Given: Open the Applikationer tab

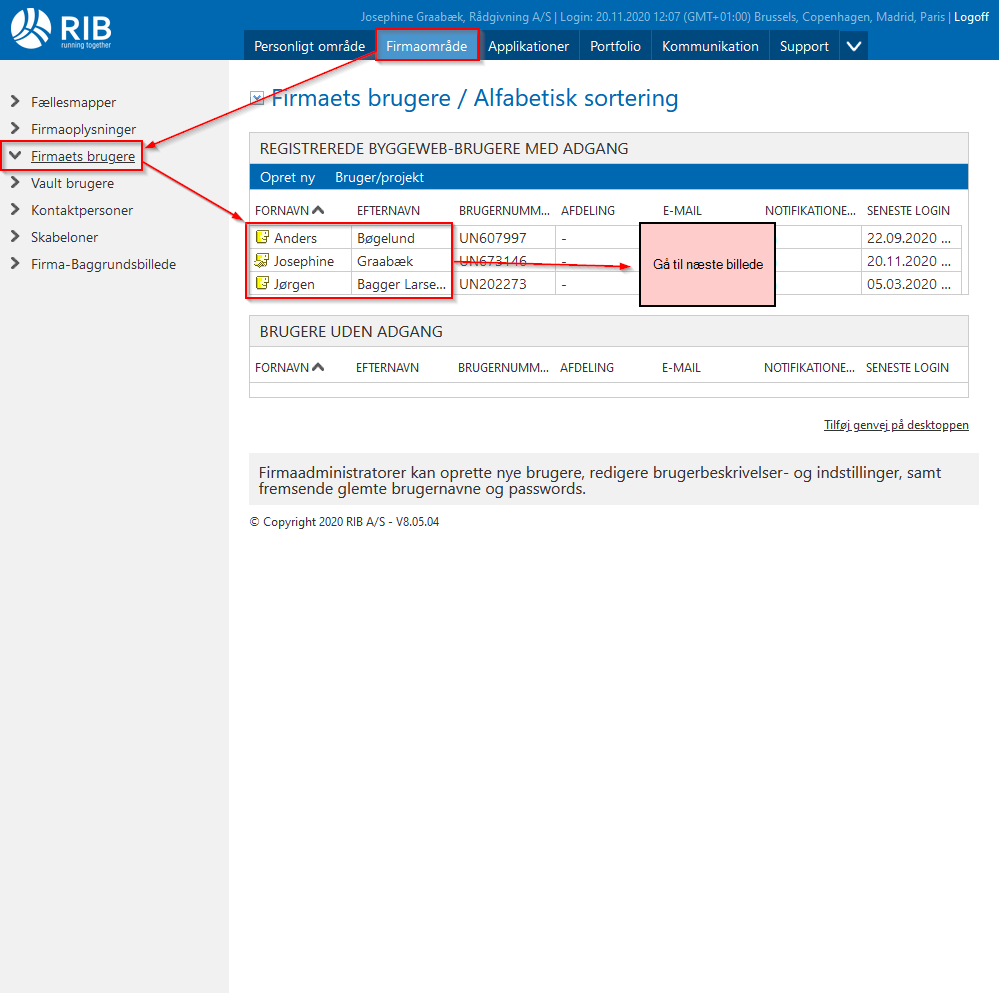Looking at the screenshot, I should pyautogui.click(x=528, y=46).
